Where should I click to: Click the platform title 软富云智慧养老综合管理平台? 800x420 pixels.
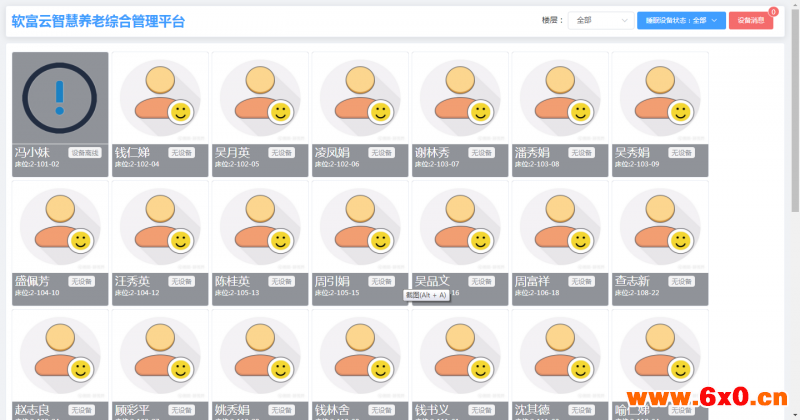point(98,21)
